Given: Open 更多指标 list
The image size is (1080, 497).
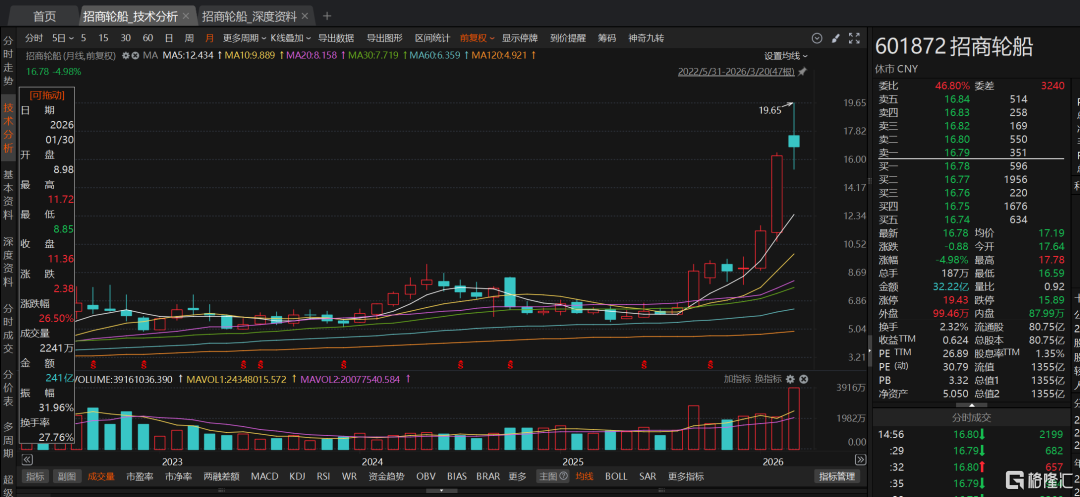Looking at the screenshot, I should click(686, 476).
